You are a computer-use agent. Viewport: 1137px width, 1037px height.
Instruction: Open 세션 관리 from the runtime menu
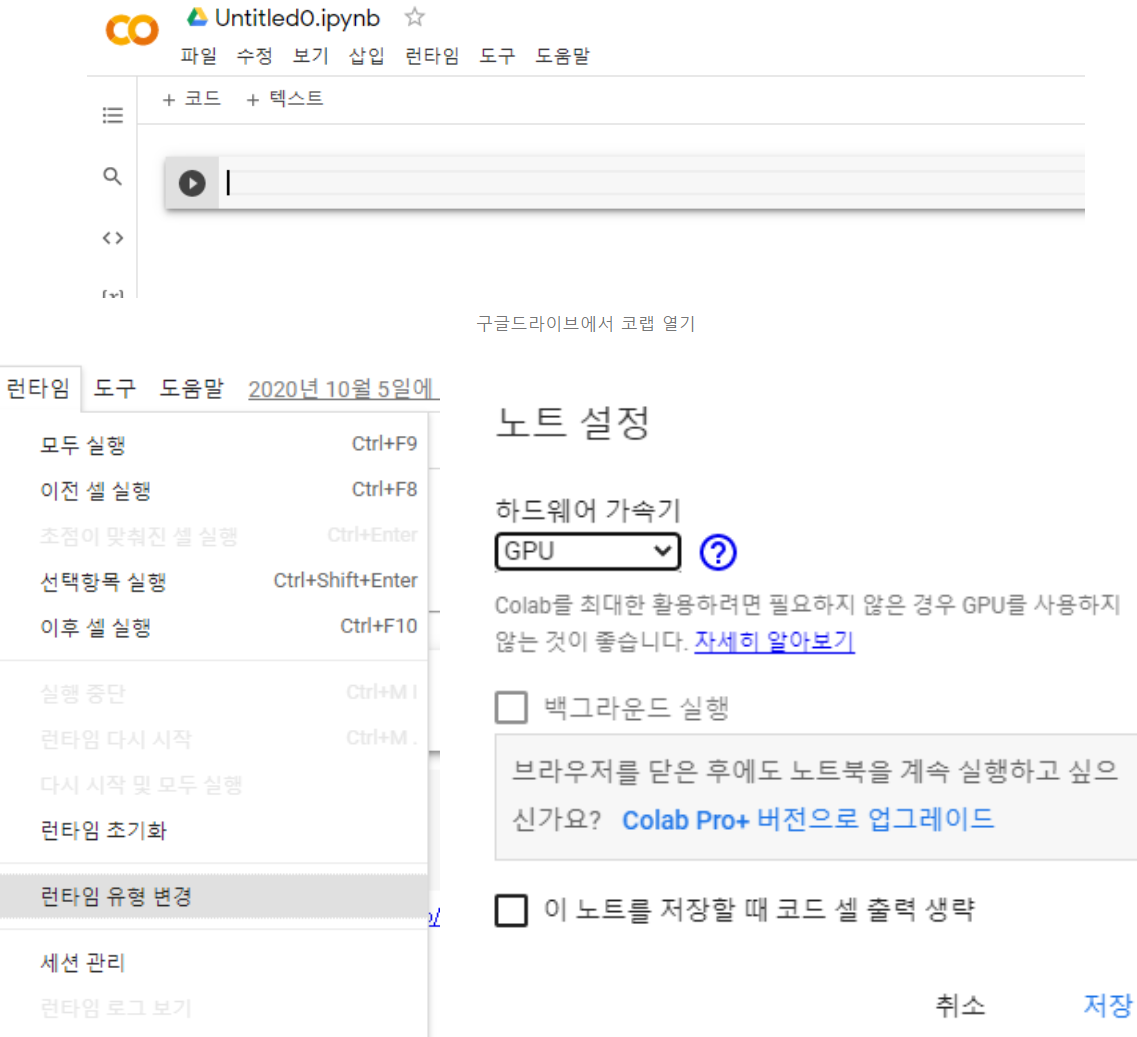click(x=214, y=962)
